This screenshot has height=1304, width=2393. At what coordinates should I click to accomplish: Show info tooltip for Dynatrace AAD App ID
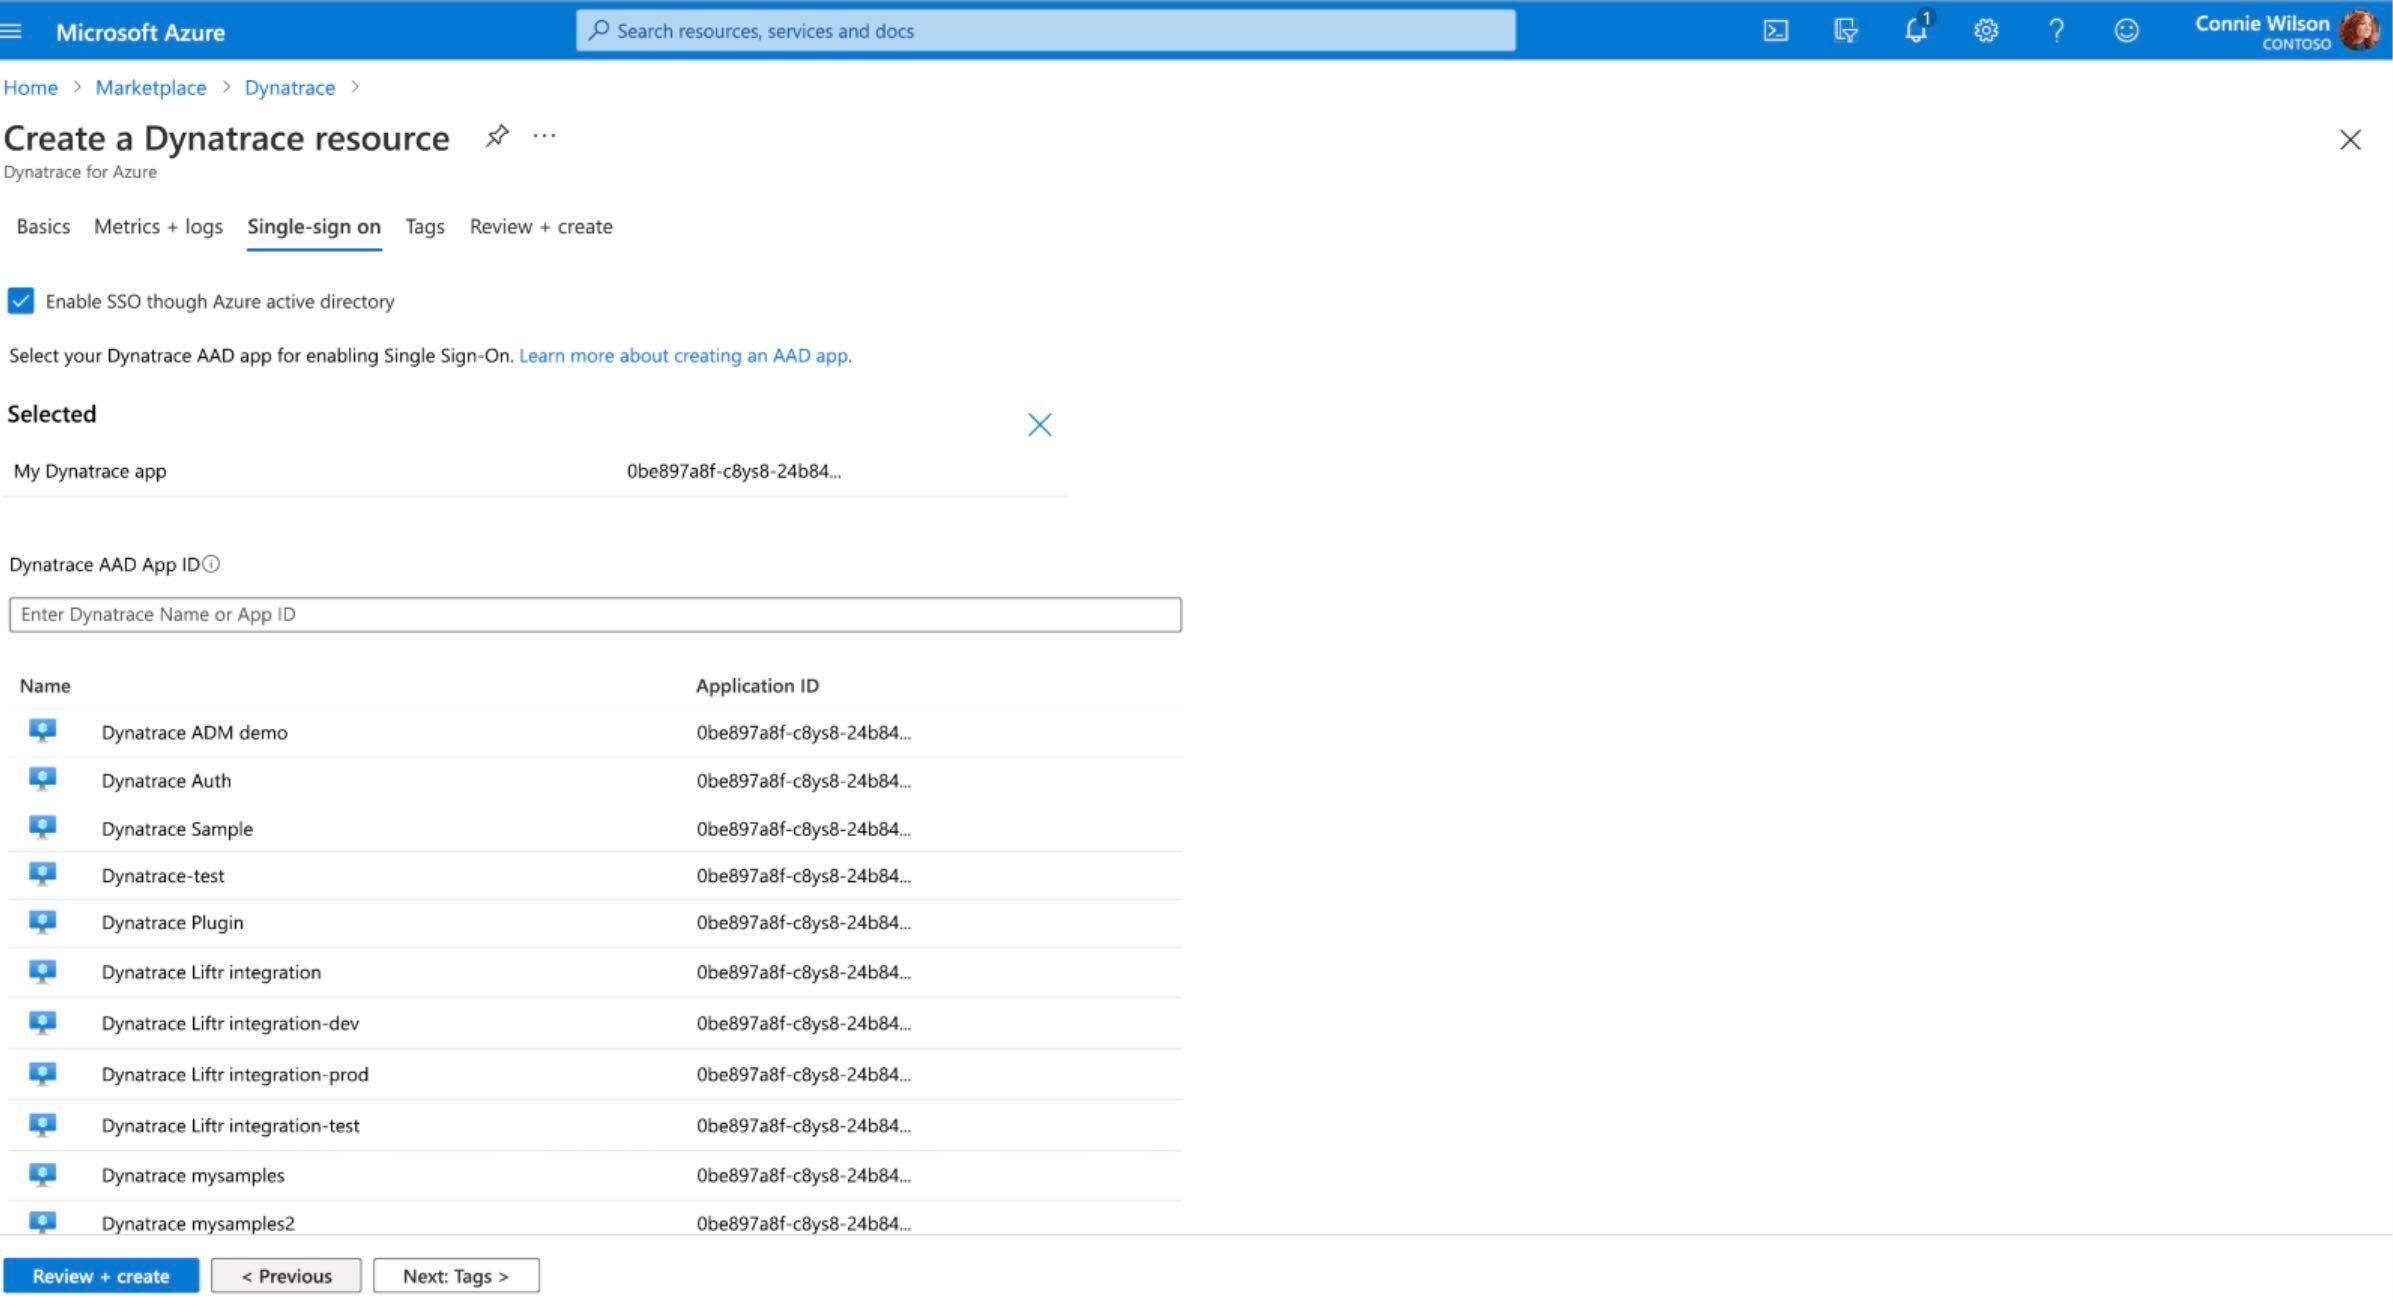pyautogui.click(x=211, y=564)
